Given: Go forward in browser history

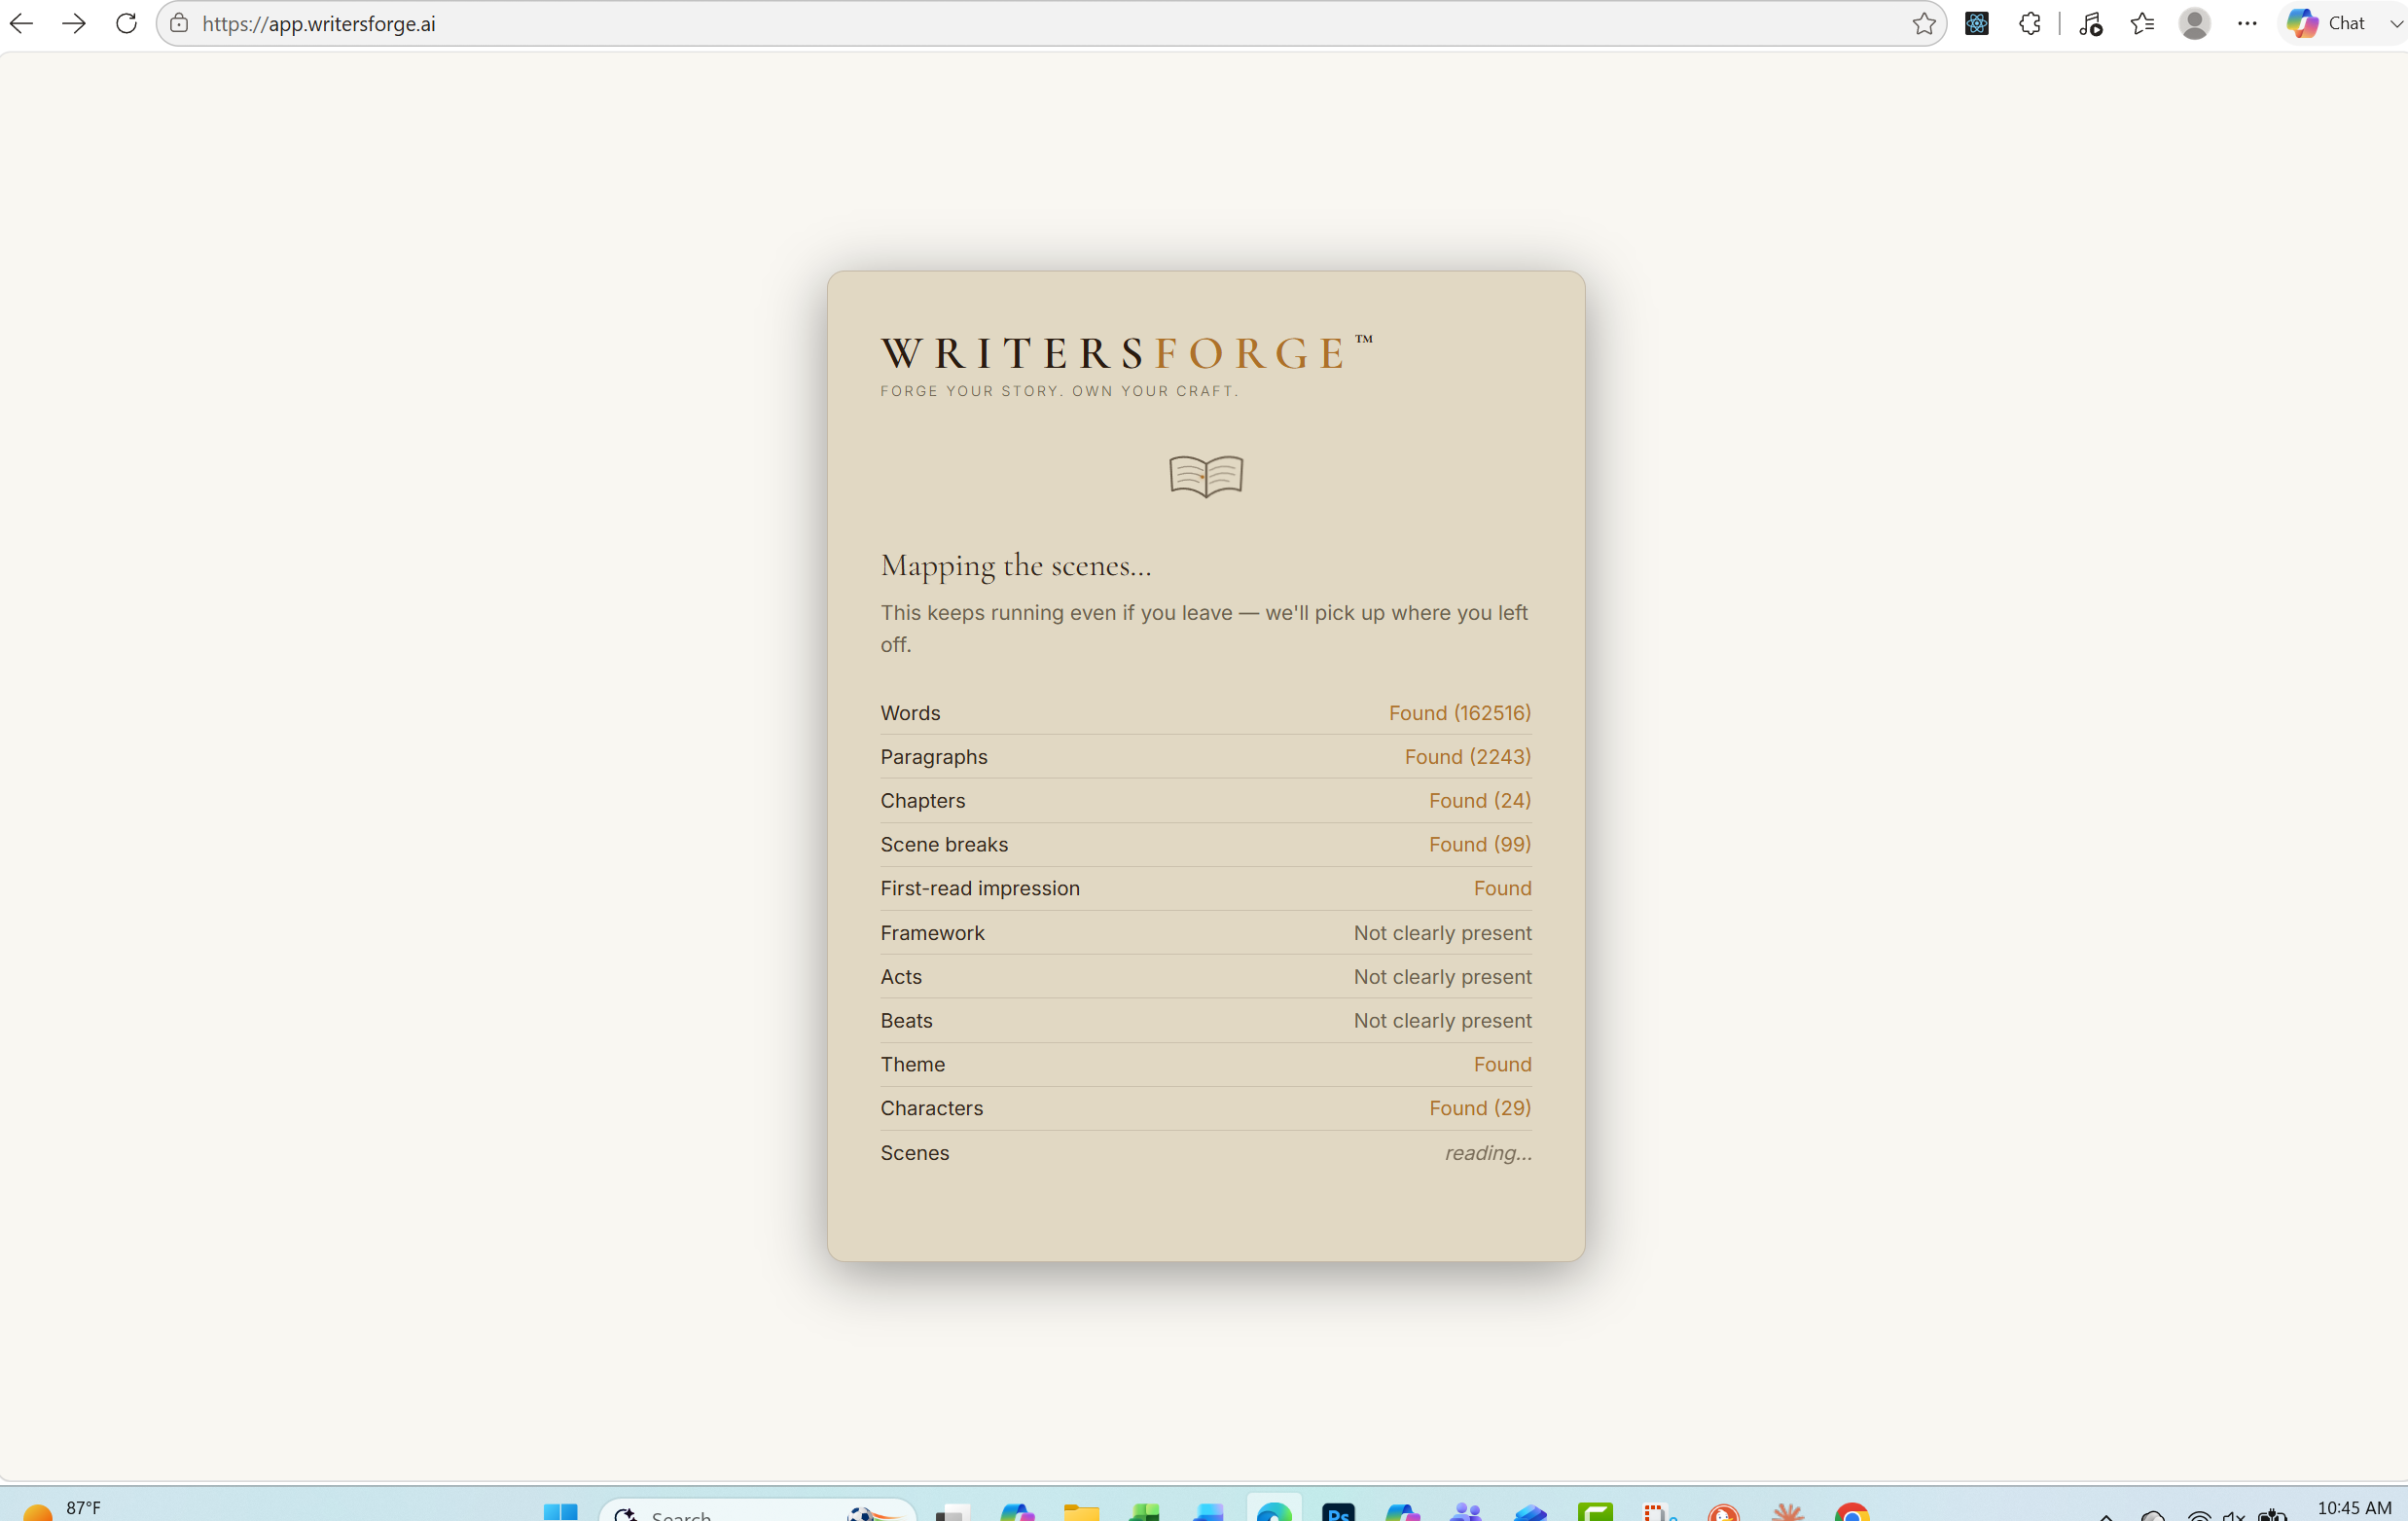Looking at the screenshot, I should (74, 23).
